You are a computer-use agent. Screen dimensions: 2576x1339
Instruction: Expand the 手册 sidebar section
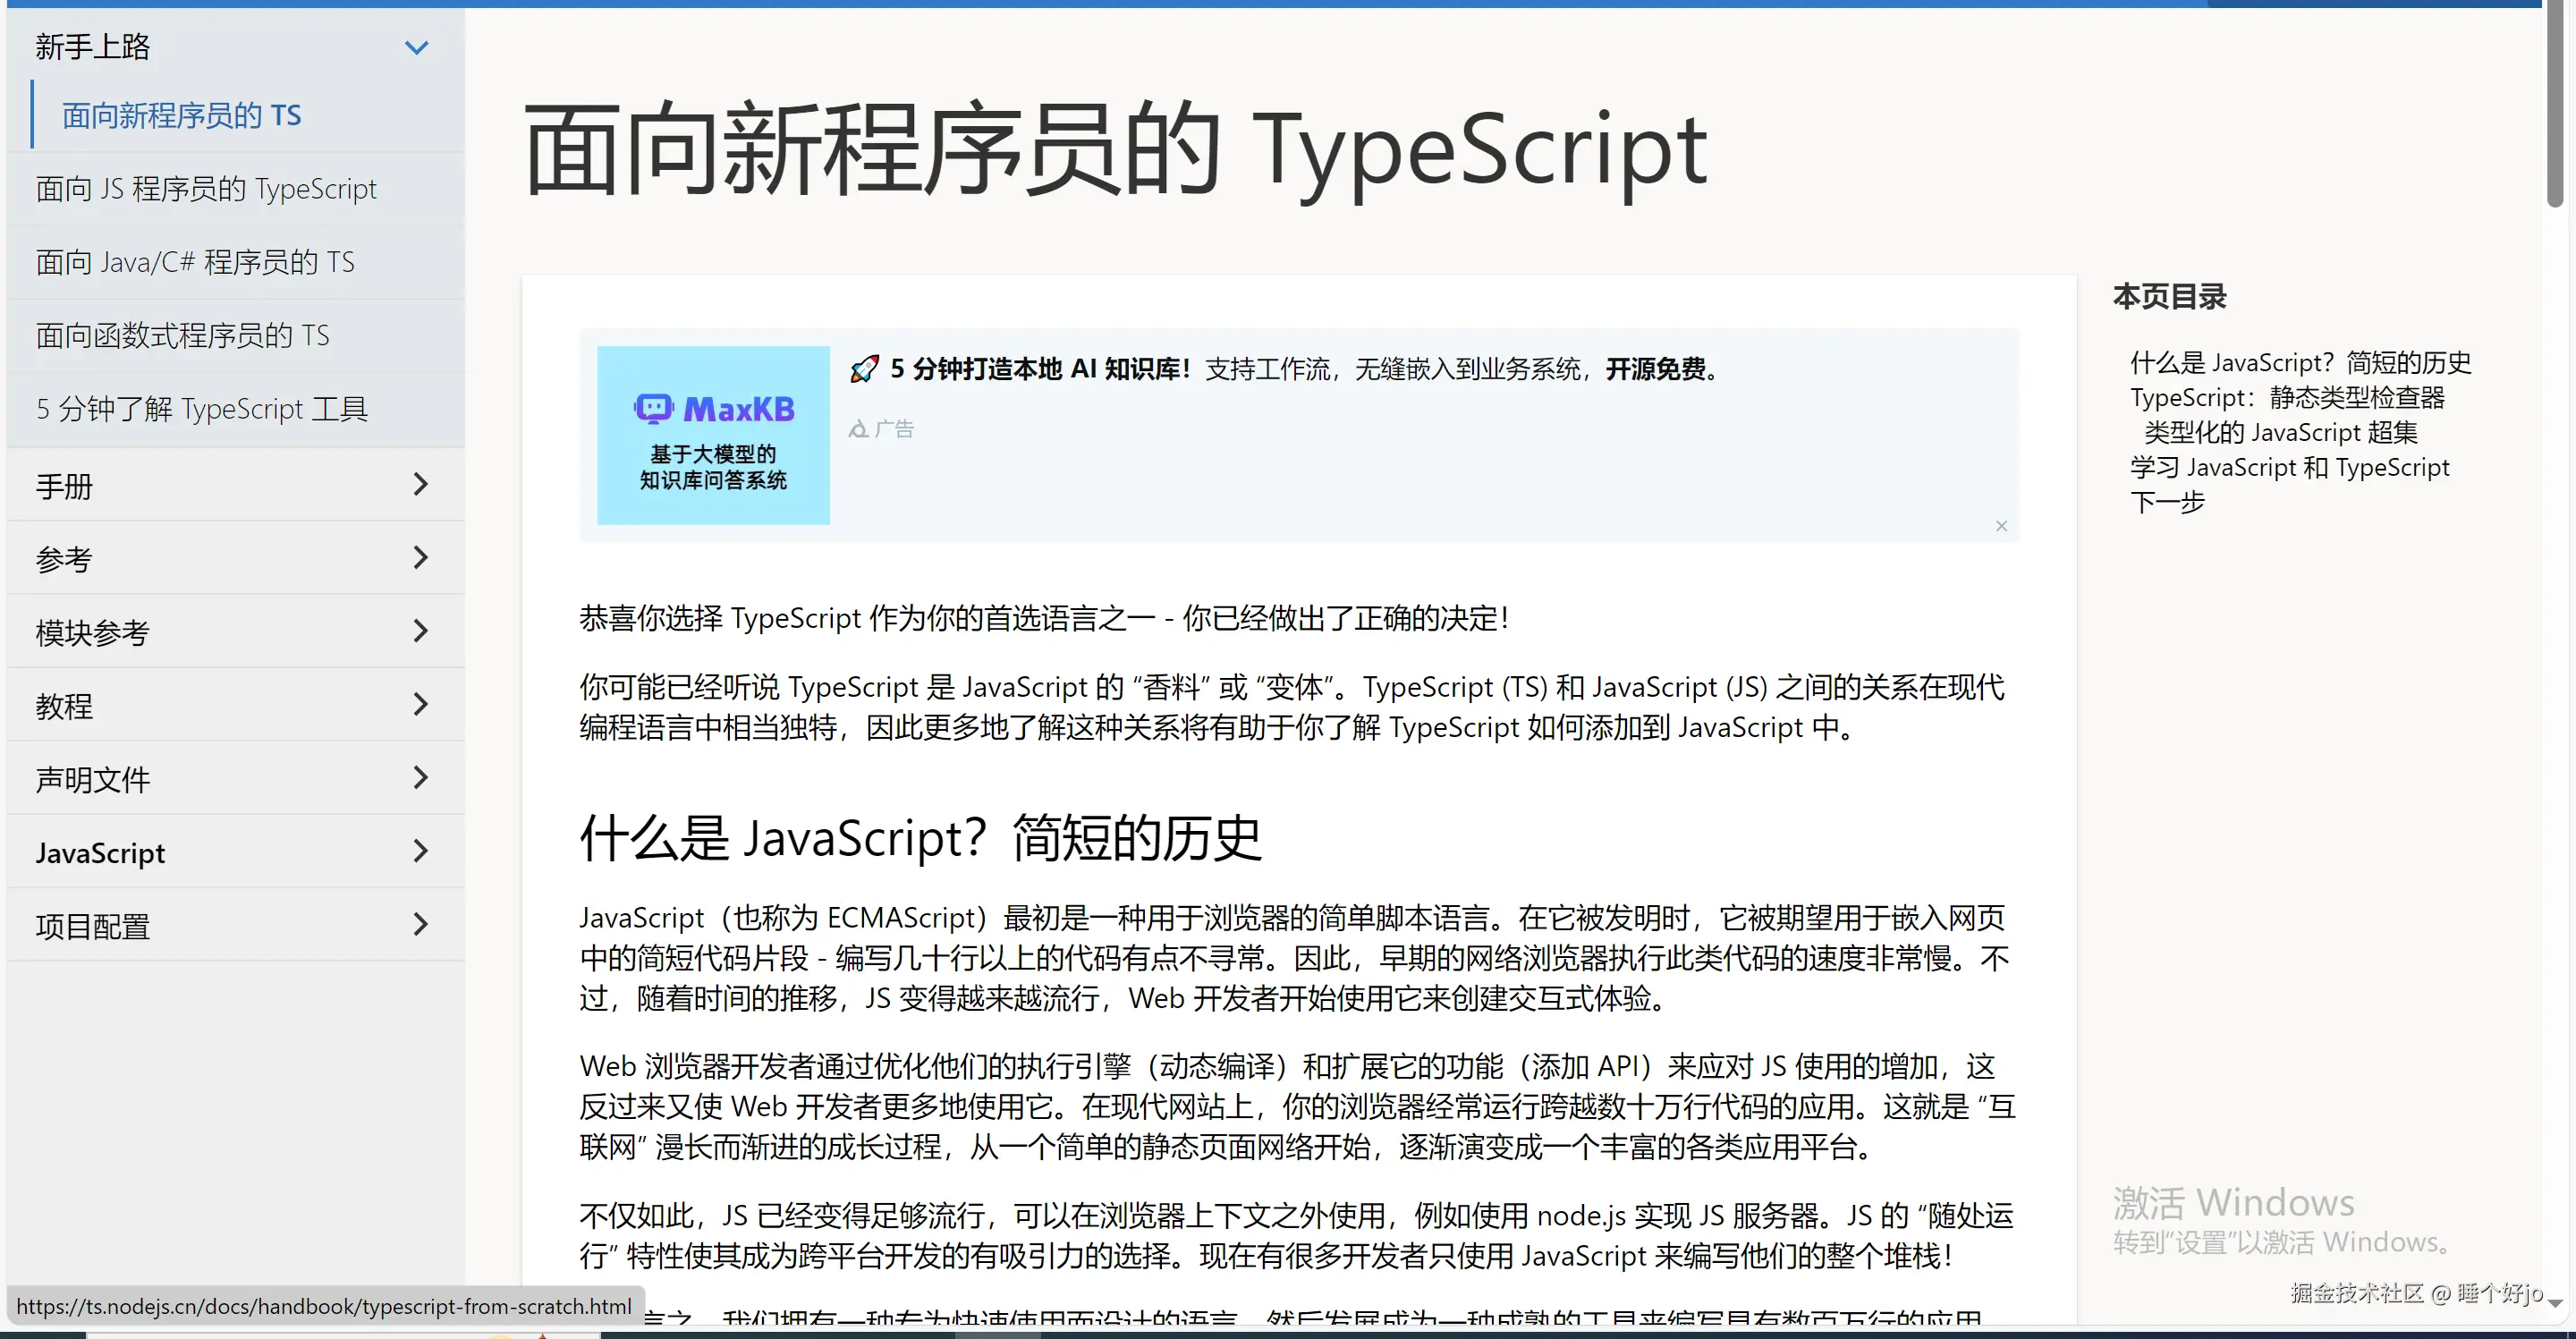[x=420, y=485]
